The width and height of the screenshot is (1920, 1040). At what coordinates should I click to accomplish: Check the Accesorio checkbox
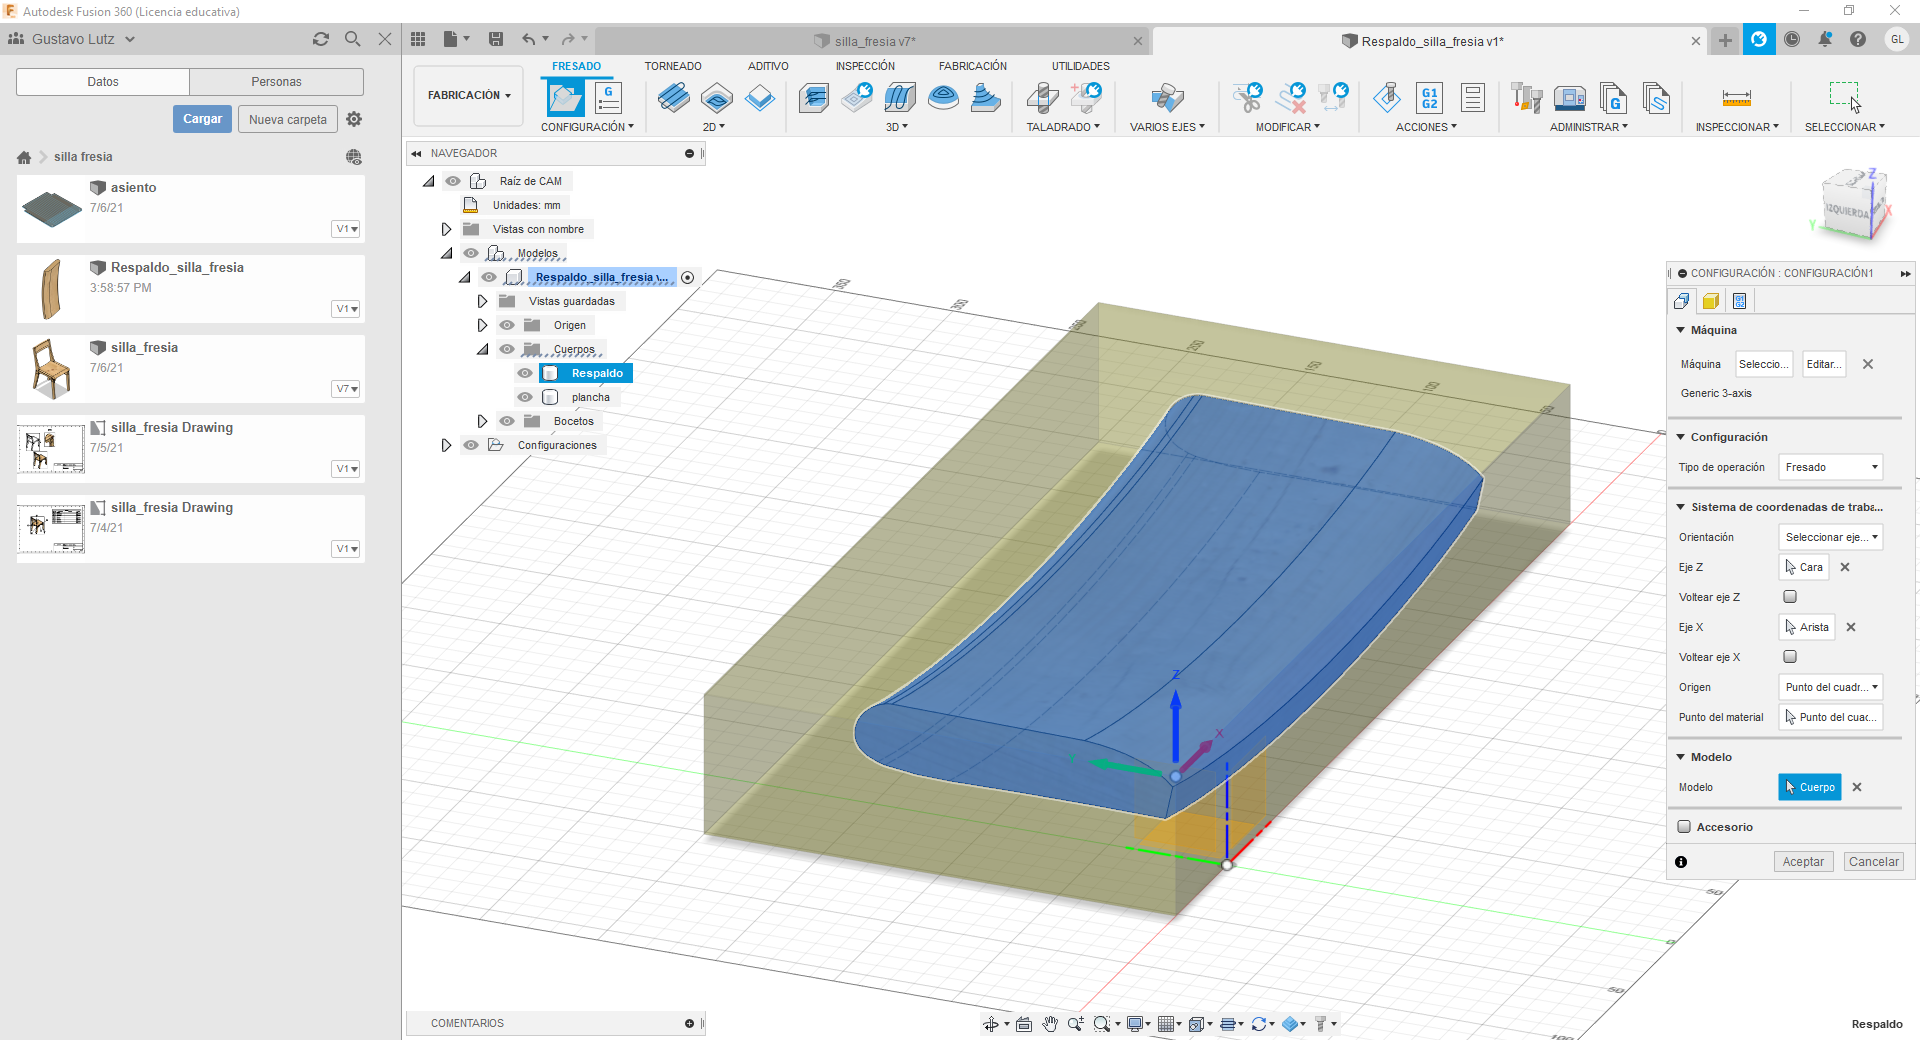tap(1684, 827)
